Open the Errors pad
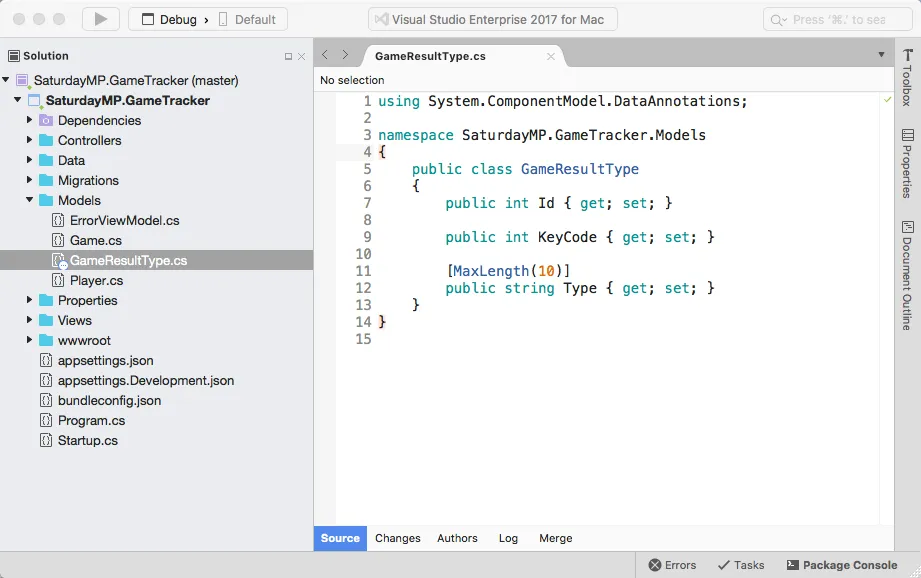921x578 pixels. pyautogui.click(x=672, y=565)
